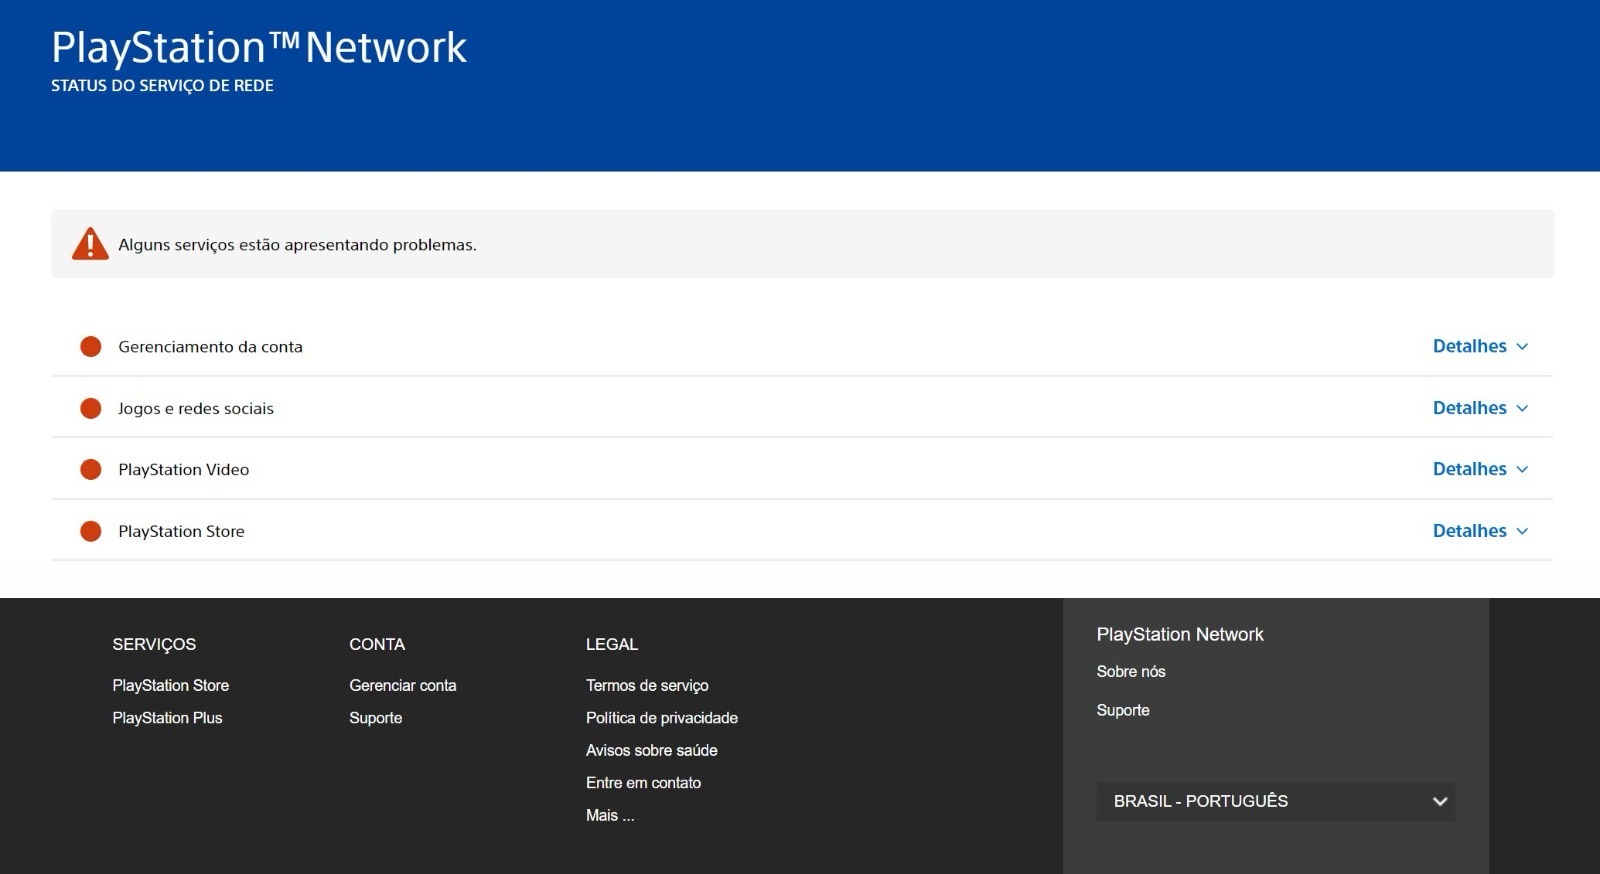Expand Detalhes for PlayStation Video

pyautogui.click(x=1480, y=469)
